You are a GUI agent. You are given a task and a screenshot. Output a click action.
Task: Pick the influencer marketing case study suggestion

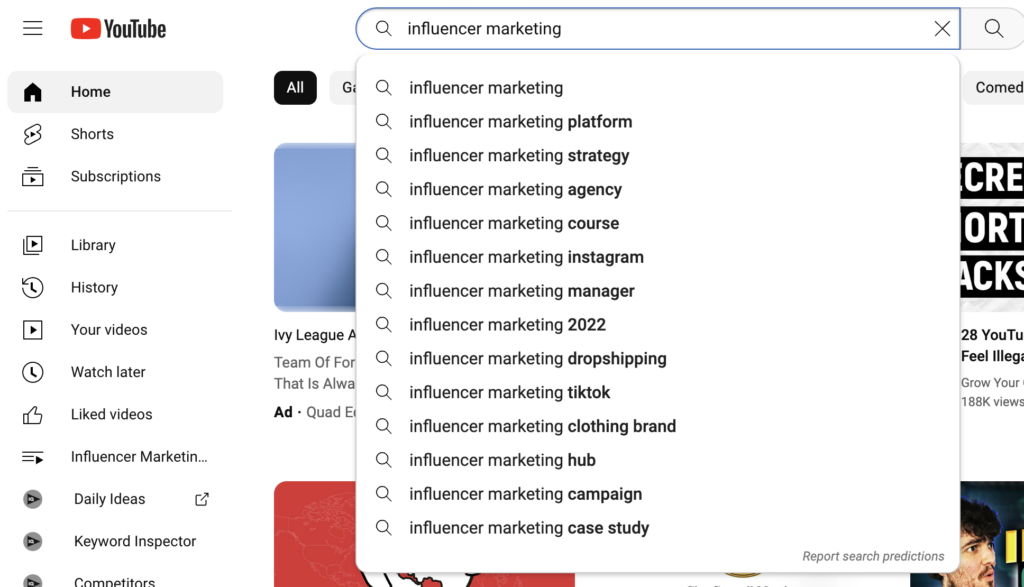(529, 527)
